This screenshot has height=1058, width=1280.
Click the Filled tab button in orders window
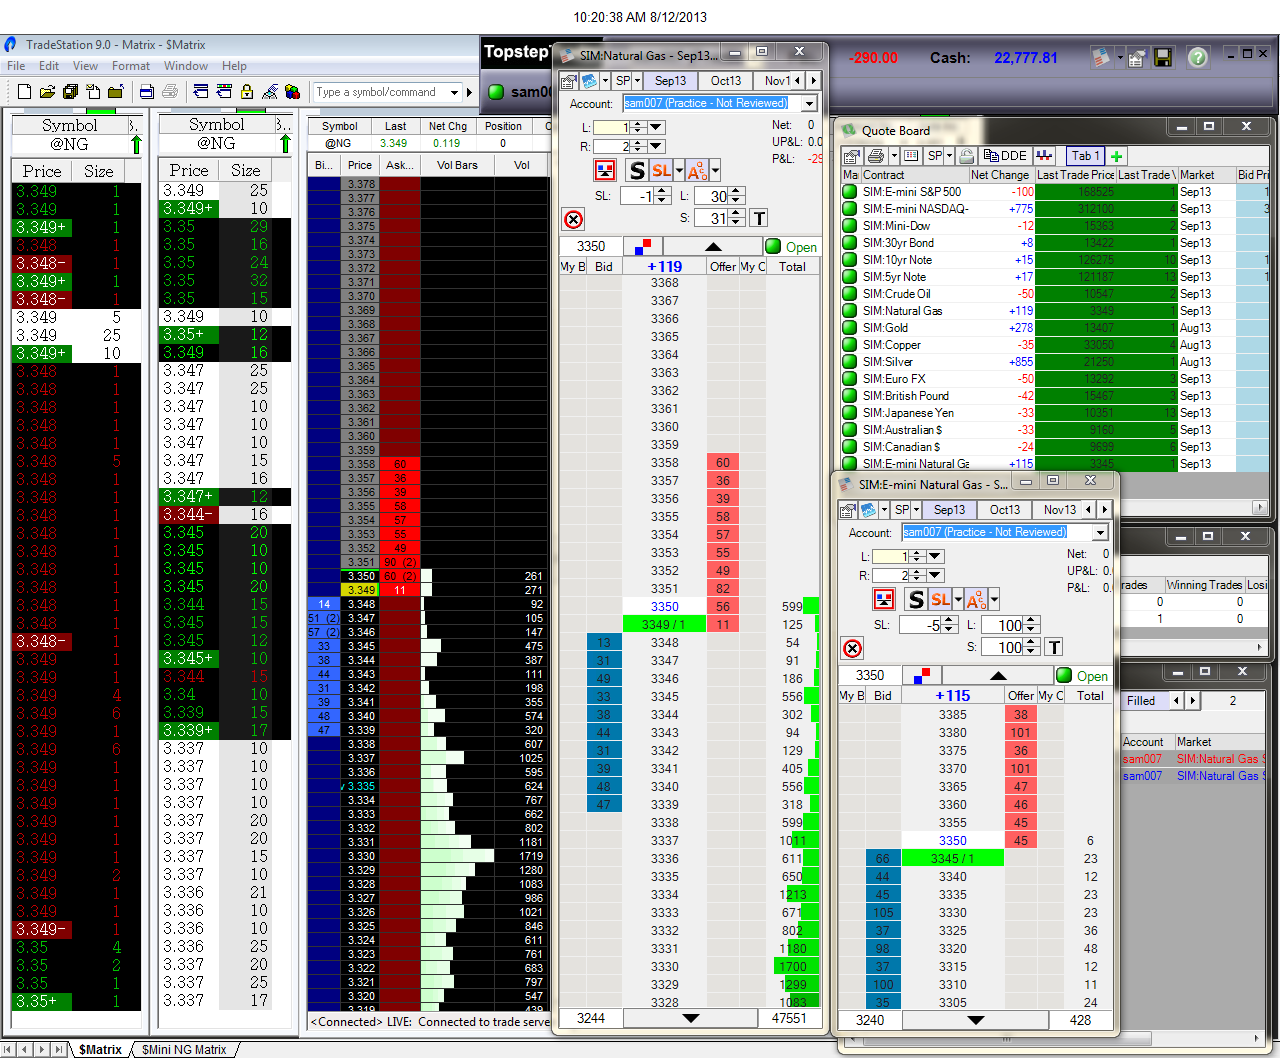[x=1141, y=701]
